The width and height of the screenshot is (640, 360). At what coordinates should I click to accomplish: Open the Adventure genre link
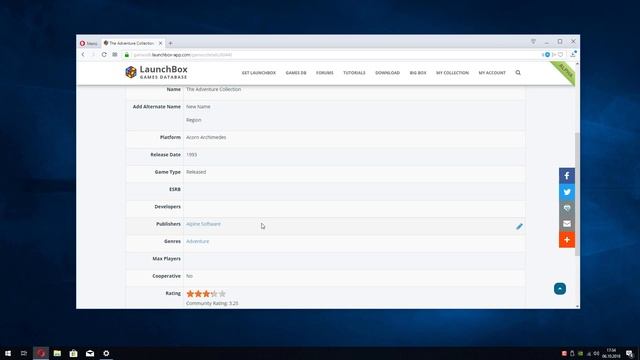tap(198, 241)
